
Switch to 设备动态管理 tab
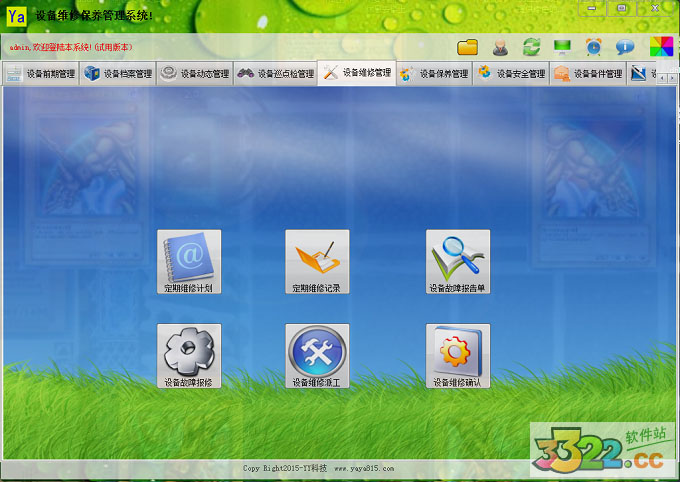pyautogui.click(x=195, y=74)
